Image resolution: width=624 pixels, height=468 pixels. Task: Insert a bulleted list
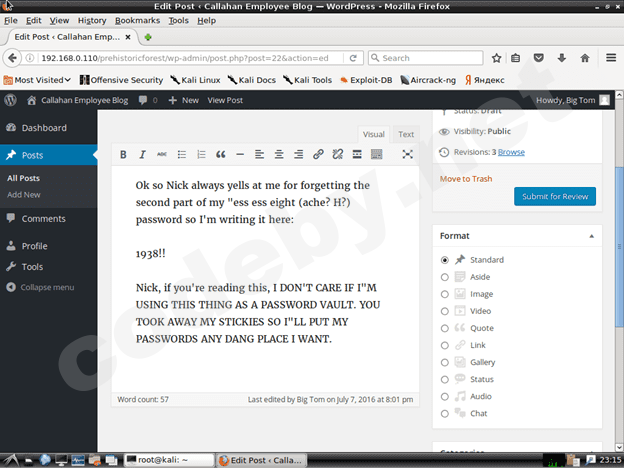click(x=181, y=154)
